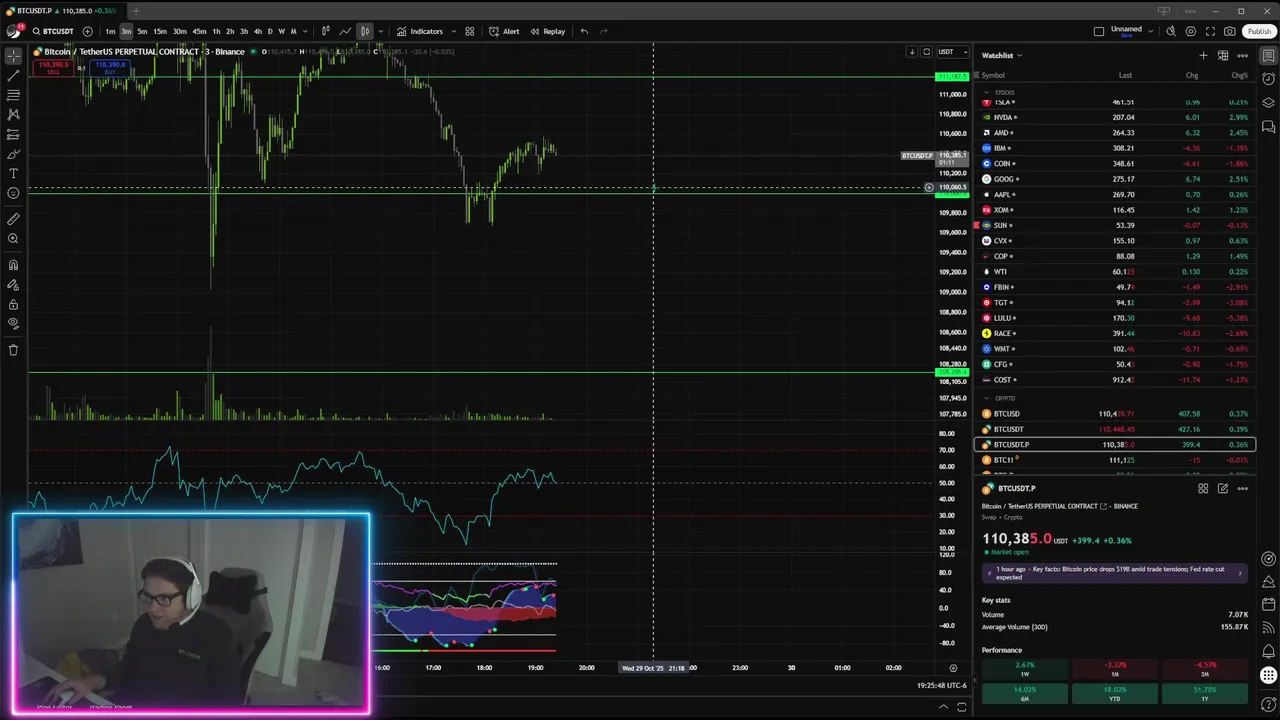Click the compare or add symbol plus
Image resolution: width=1280 pixels, height=720 pixels.
(87, 31)
